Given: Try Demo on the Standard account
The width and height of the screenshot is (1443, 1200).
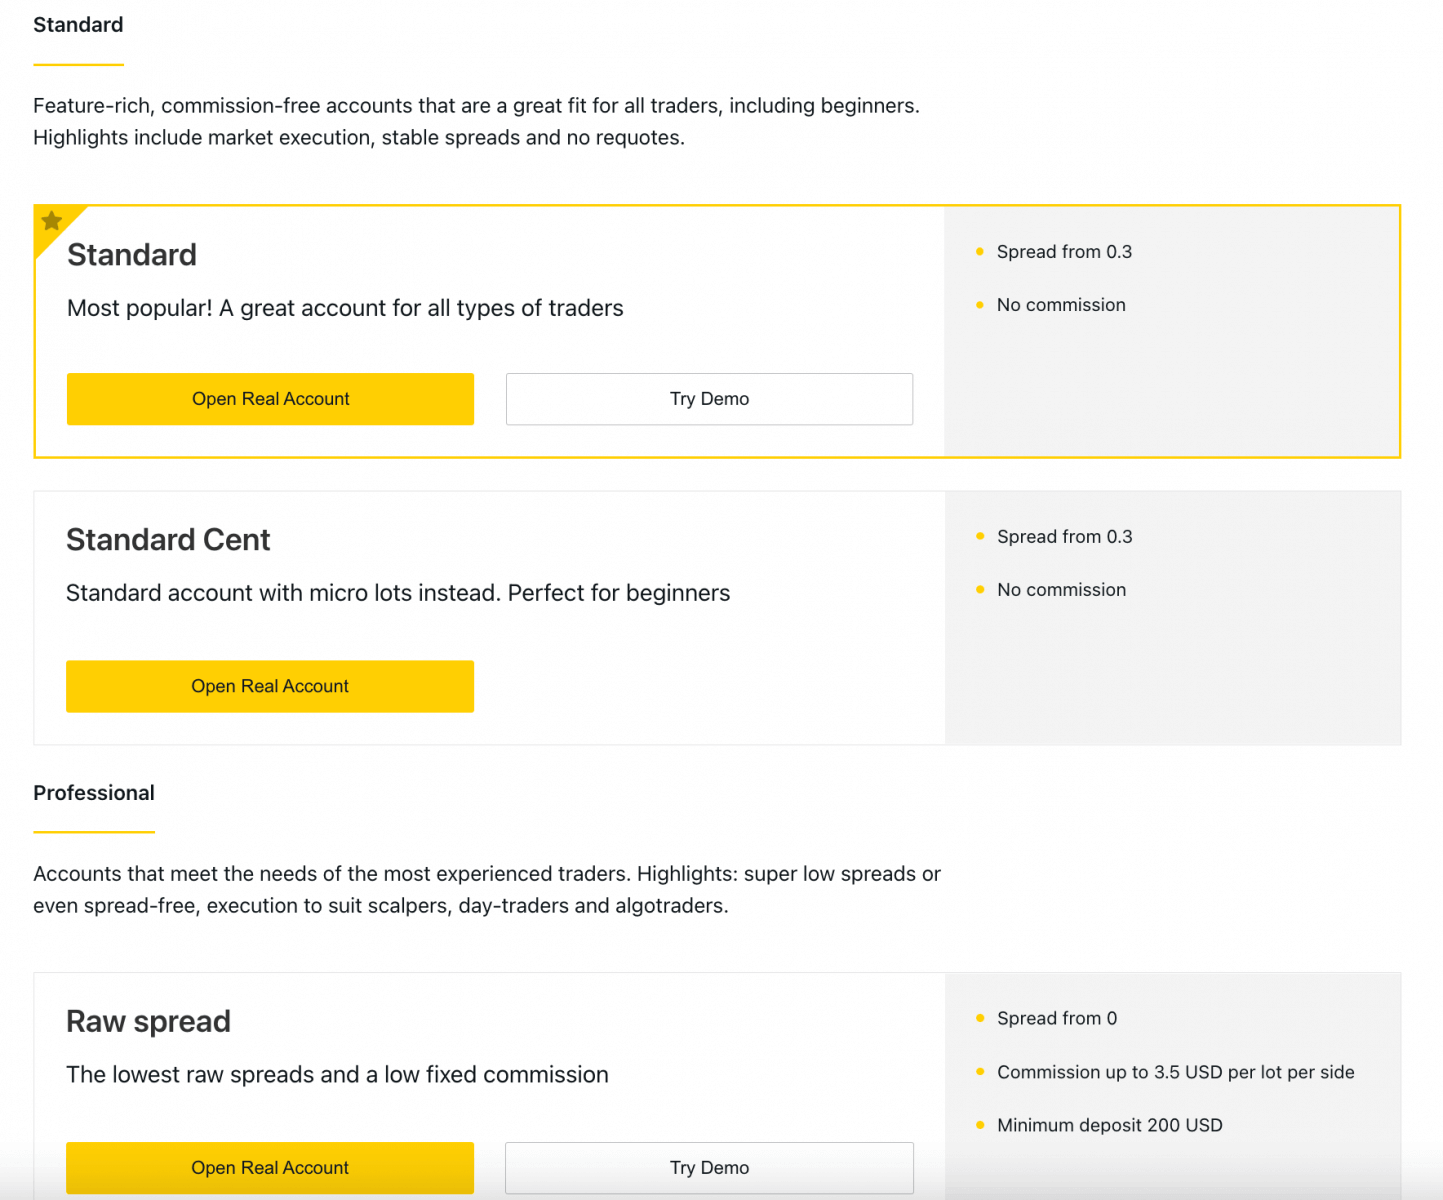Looking at the screenshot, I should [709, 398].
